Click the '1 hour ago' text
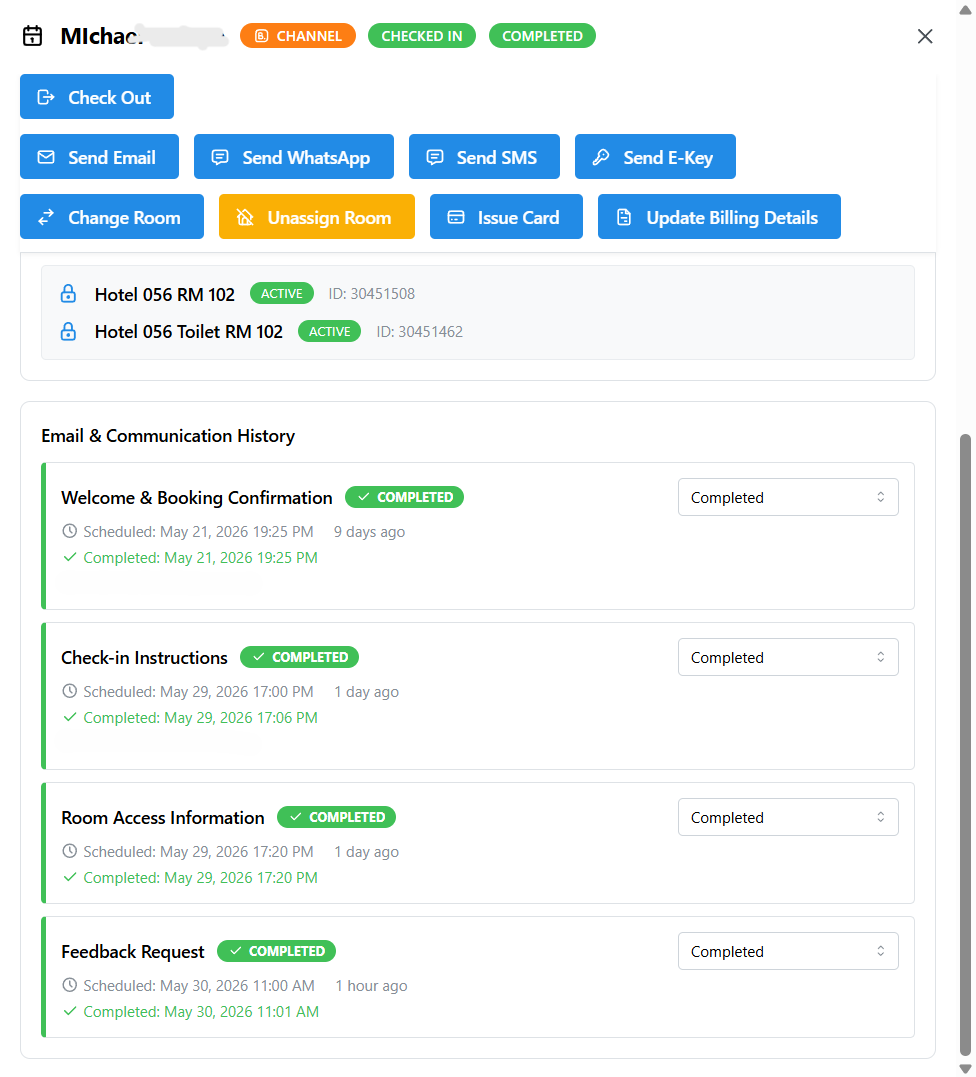The width and height of the screenshot is (976, 1077). coord(372,986)
